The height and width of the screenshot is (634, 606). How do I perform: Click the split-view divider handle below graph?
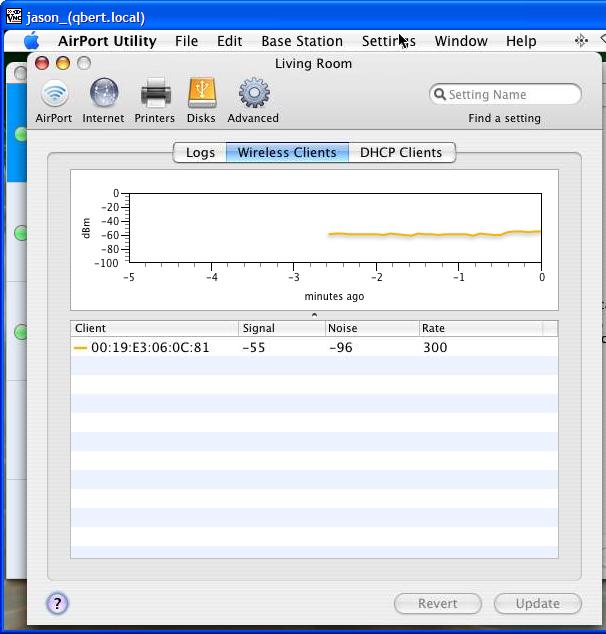(x=314, y=315)
